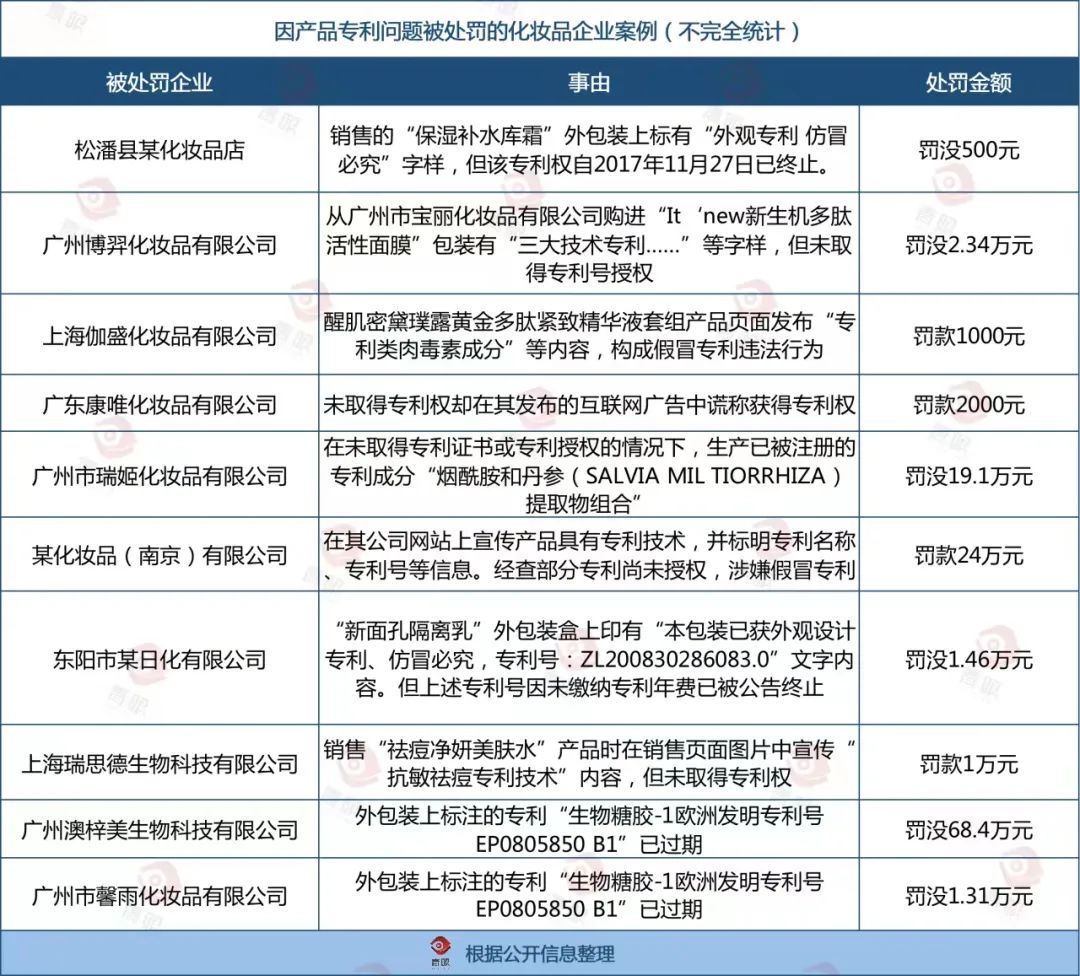The width and height of the screenshot is (1080, 976).
Task: Click the footer text 根据公开信息整理
Action: click(539, 954)
